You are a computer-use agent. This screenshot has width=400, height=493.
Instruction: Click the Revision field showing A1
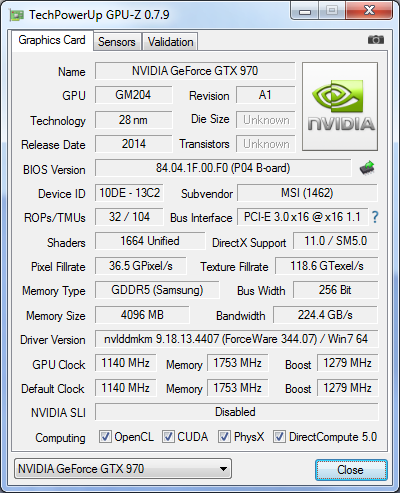click(x=266, y=95)
